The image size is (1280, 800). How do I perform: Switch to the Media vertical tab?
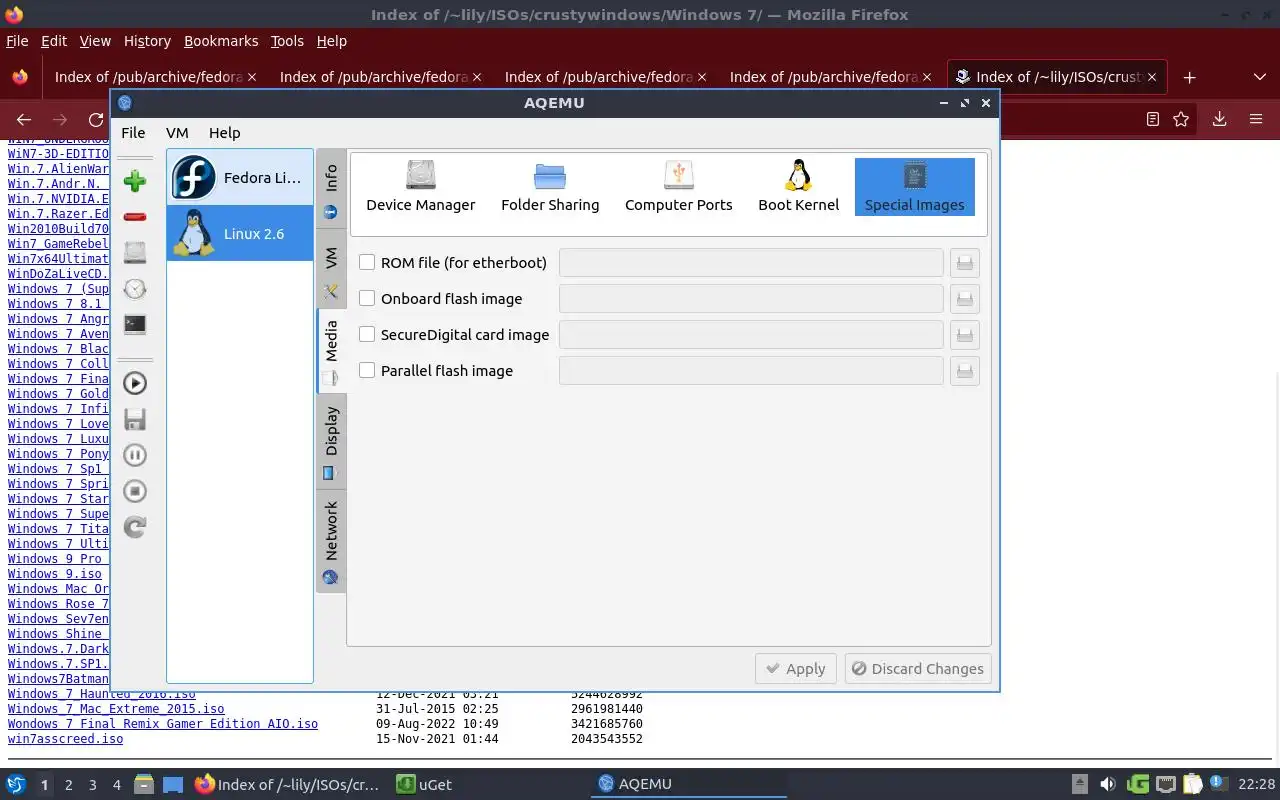tap(331, 350)
